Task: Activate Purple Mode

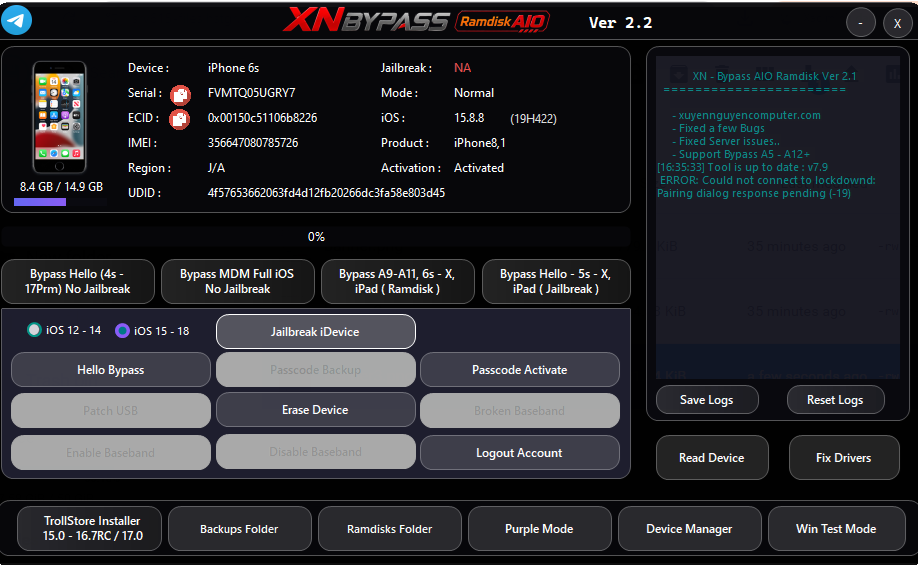Action: coord(540,529)
